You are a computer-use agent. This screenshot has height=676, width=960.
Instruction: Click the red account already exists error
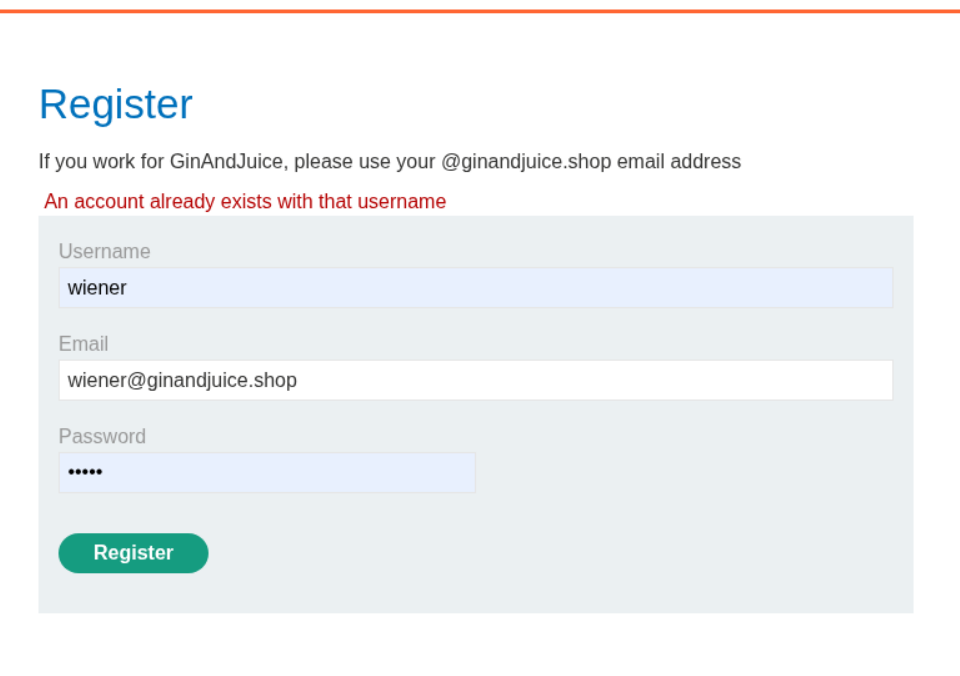click(245, 201)
